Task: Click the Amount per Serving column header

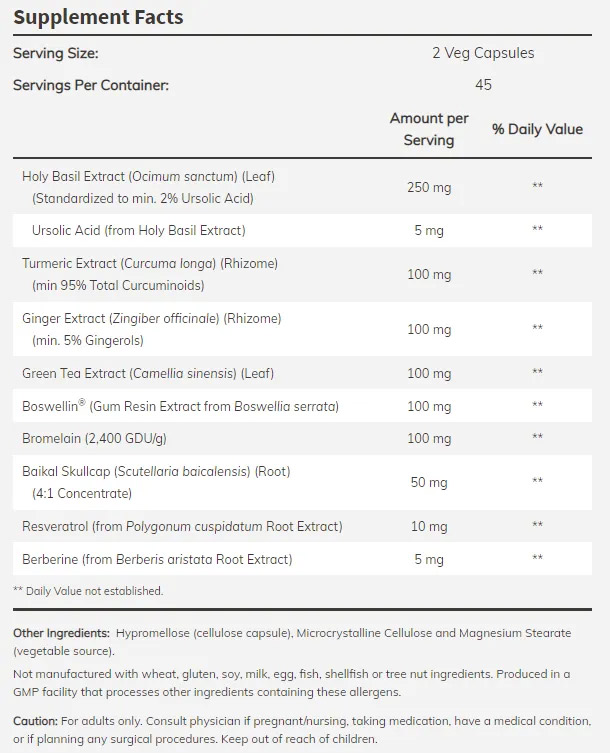Action: (429, 130)
